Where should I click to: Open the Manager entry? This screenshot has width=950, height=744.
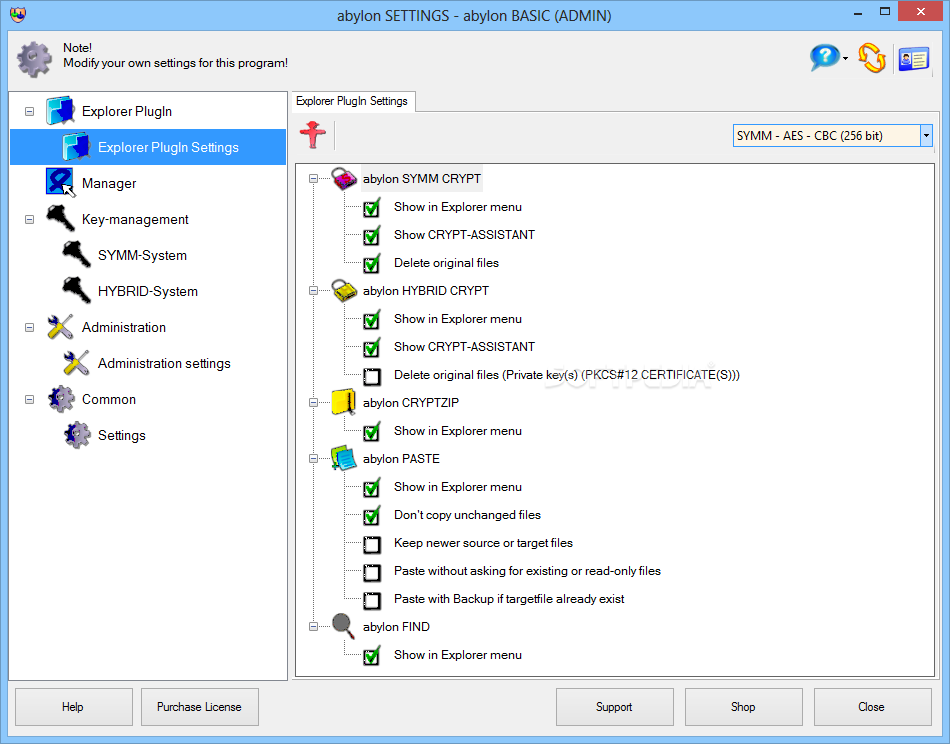pyautogui.click(x=109, y=183)
